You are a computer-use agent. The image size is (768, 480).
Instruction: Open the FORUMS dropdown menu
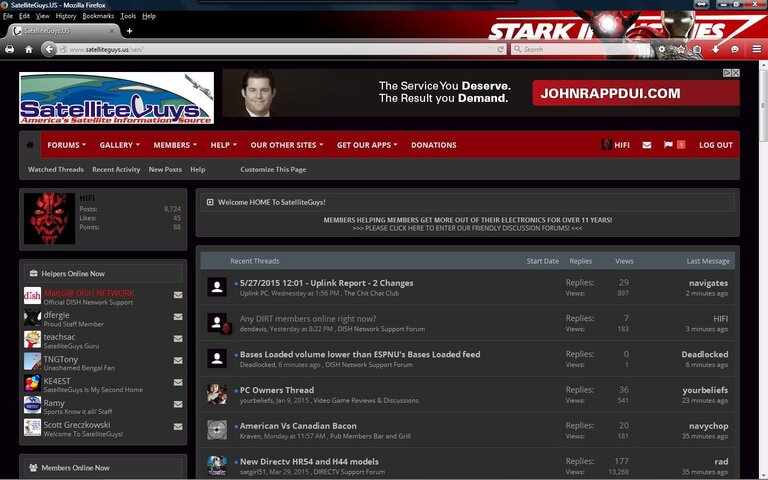pyautogui.click(x=66, y=145)
